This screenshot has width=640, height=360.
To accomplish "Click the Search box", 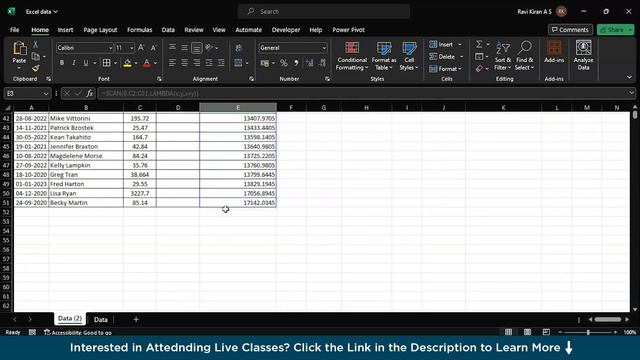I will (x=324, y=11).
